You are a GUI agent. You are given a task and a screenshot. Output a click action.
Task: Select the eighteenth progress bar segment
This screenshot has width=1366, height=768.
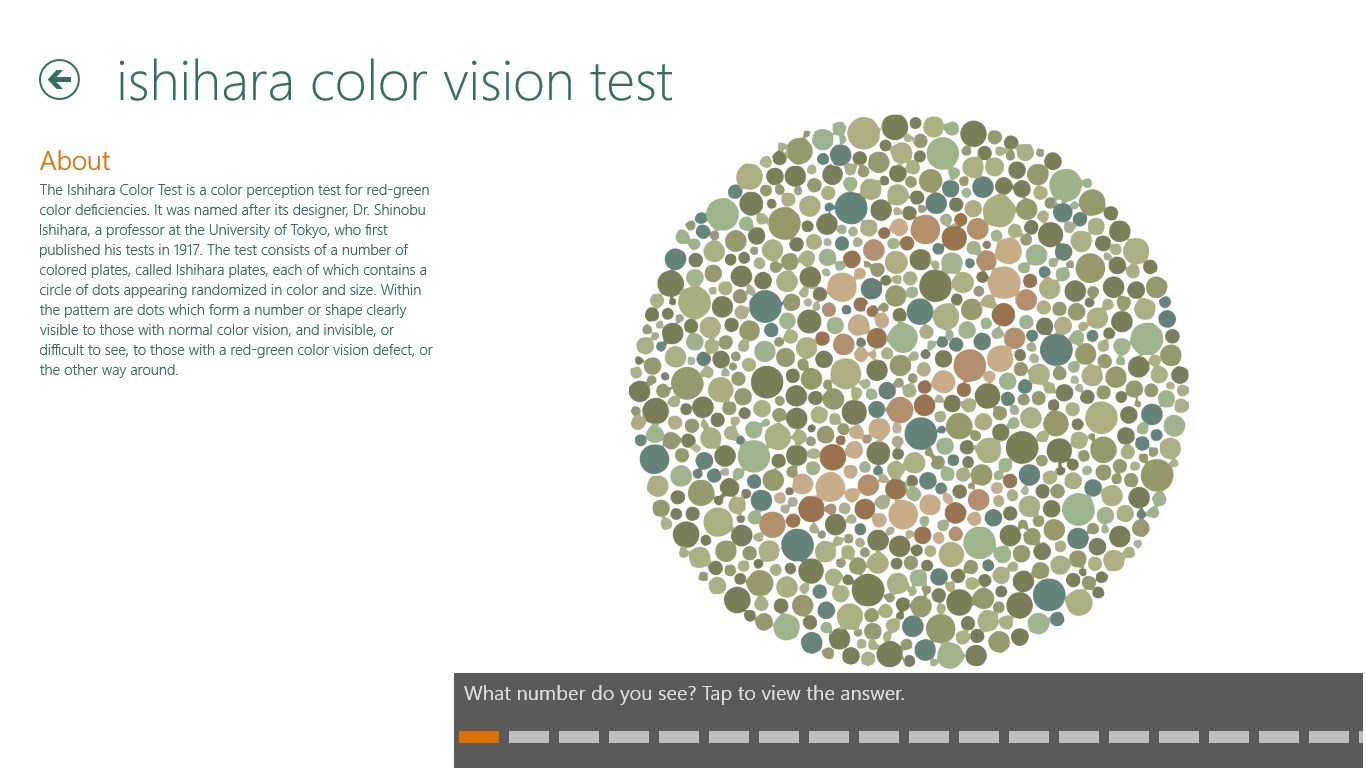1329,737
